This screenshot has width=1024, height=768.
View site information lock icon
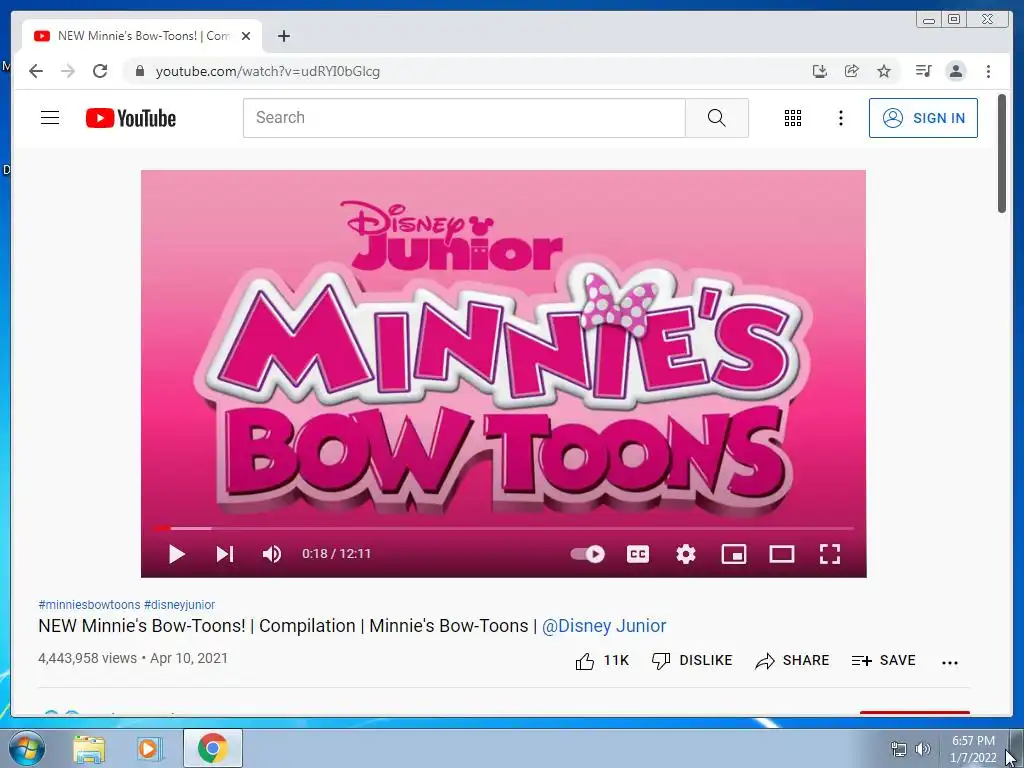139,71
